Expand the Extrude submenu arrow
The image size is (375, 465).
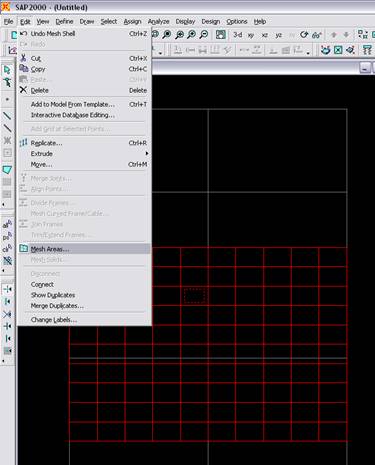coord(147,154)
